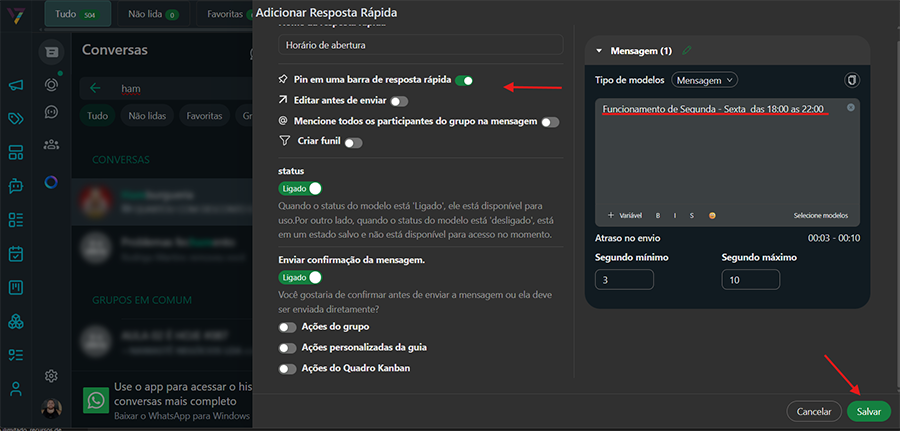Toggle Criar funil switch
This screenshot has height=431, width=900.
click(x=353, y=143)
